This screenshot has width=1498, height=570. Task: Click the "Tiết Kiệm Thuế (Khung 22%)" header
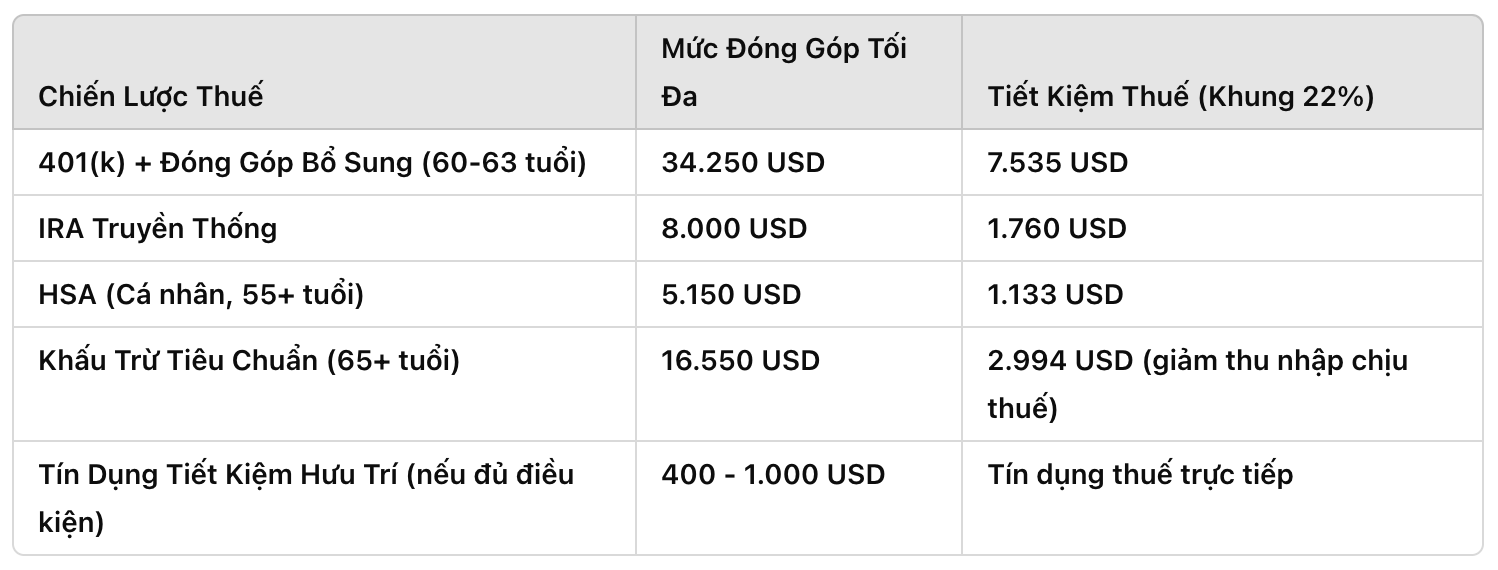(x=1181, y=97)
